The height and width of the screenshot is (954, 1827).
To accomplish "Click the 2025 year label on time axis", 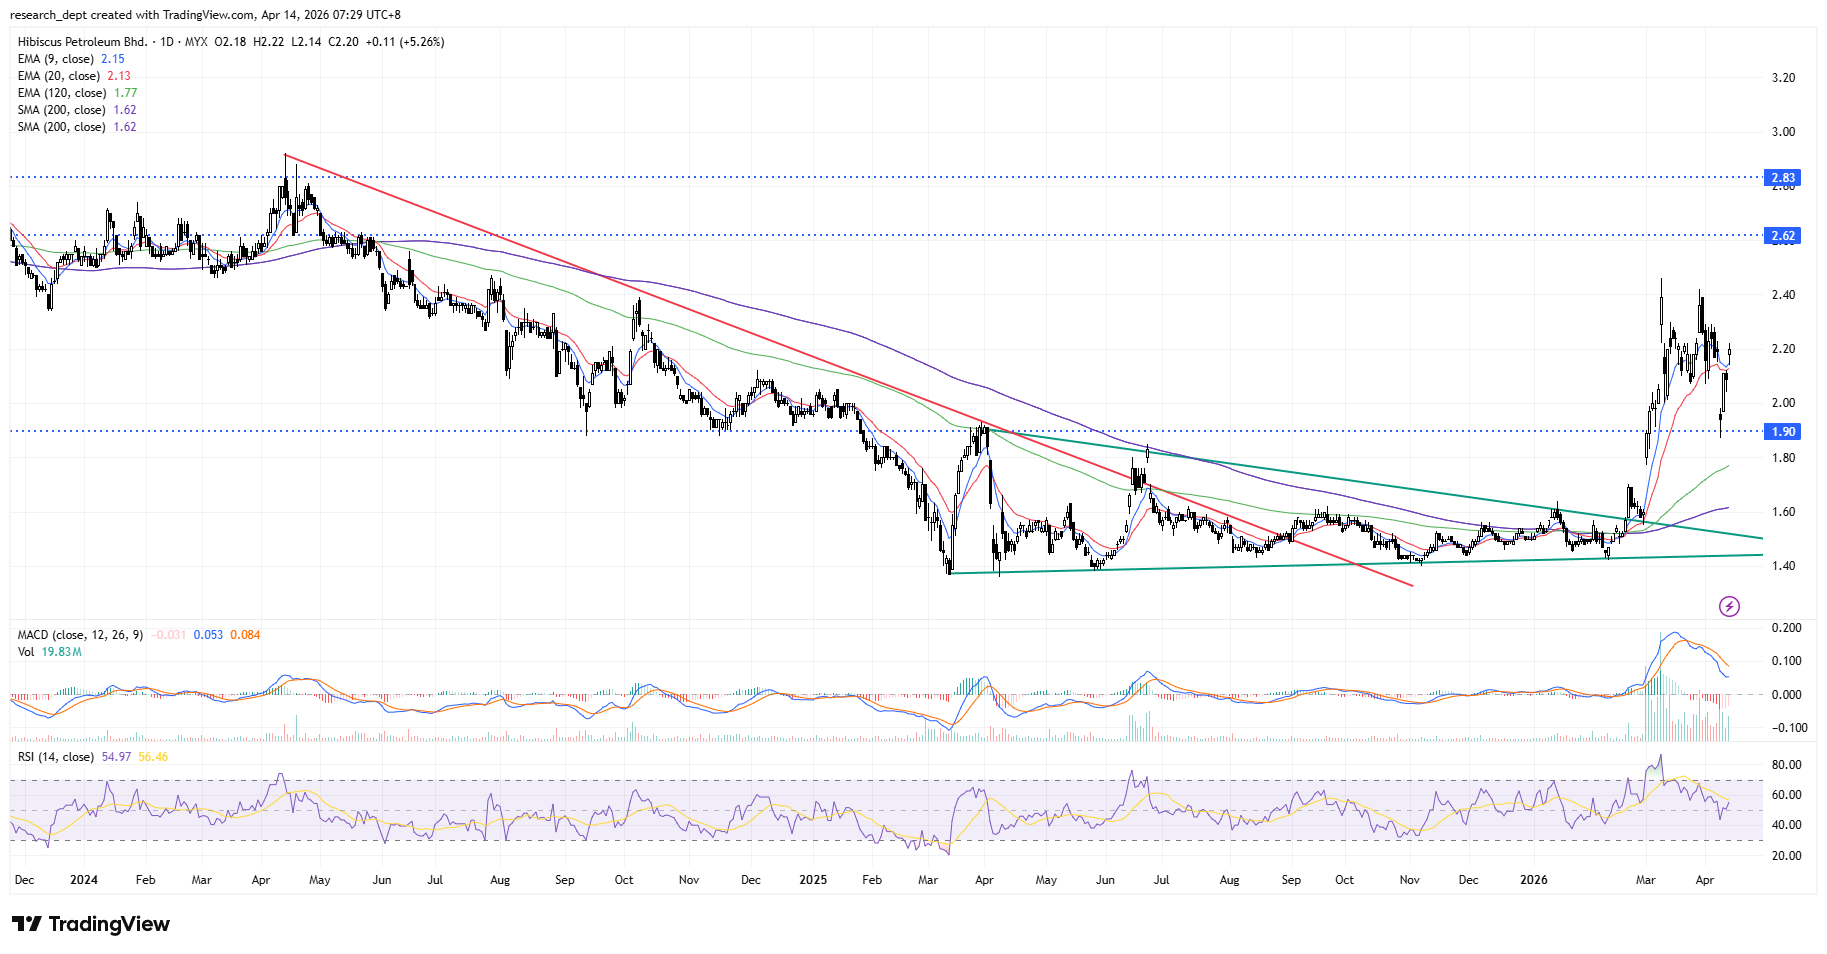I will click(813, 880).
